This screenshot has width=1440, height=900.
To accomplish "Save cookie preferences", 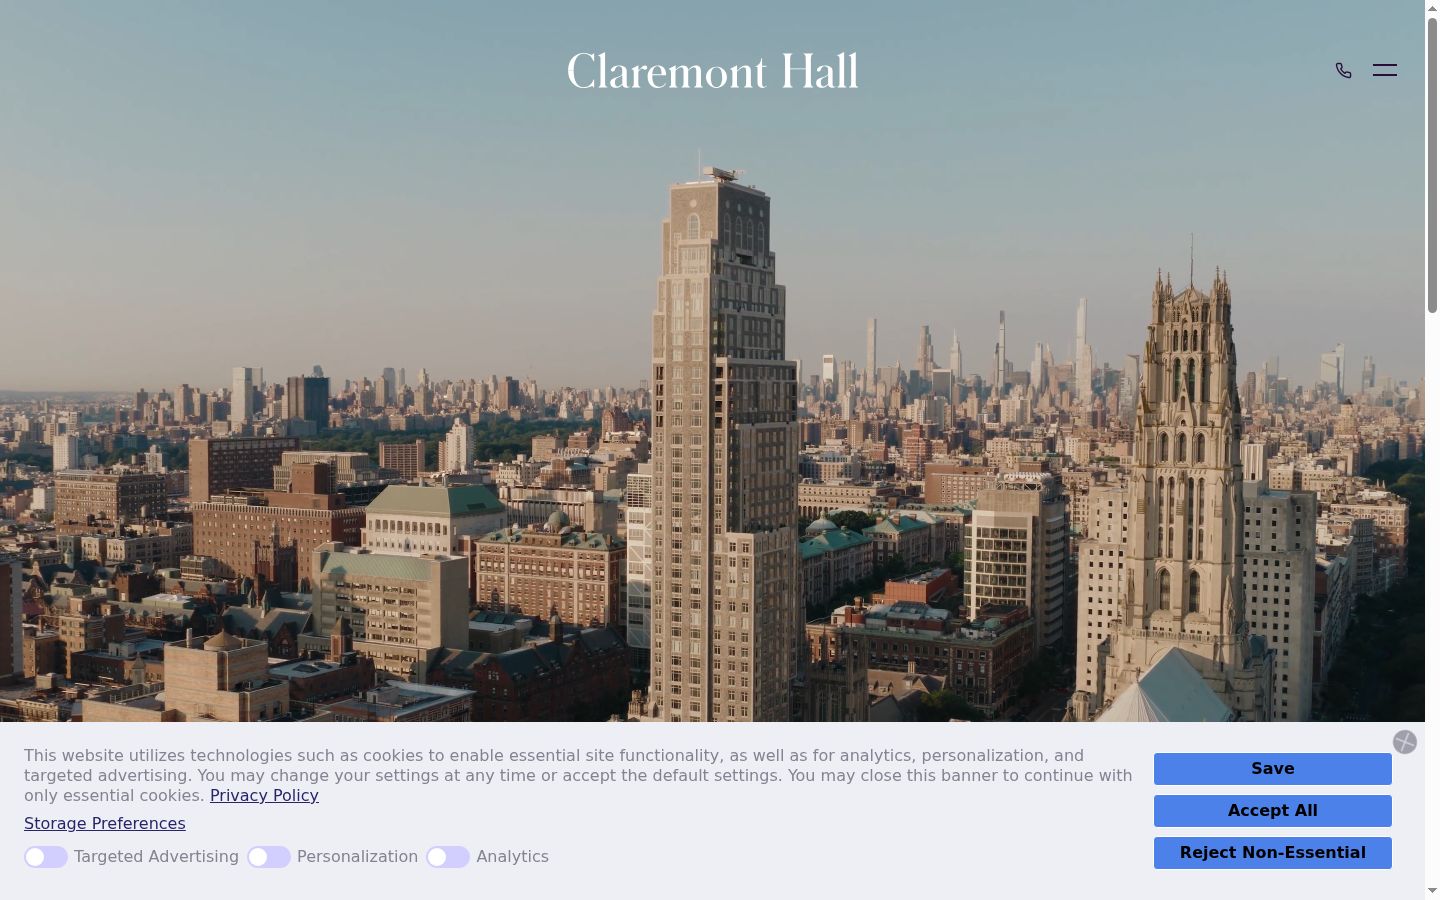I will [1273, 769].
